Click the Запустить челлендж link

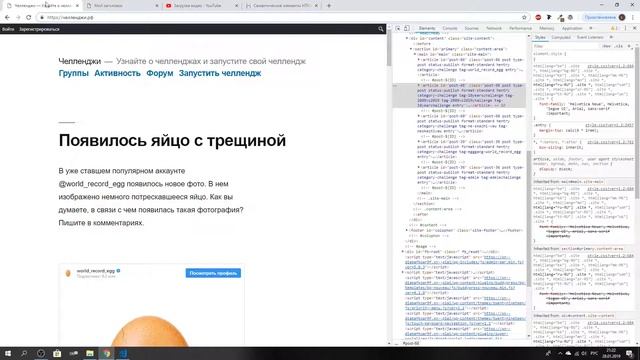pyautogui.click(x=220, y=73)
